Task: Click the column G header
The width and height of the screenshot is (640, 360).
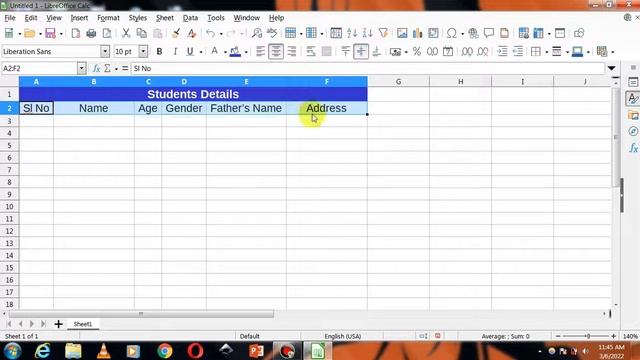Action: (398, 82)
